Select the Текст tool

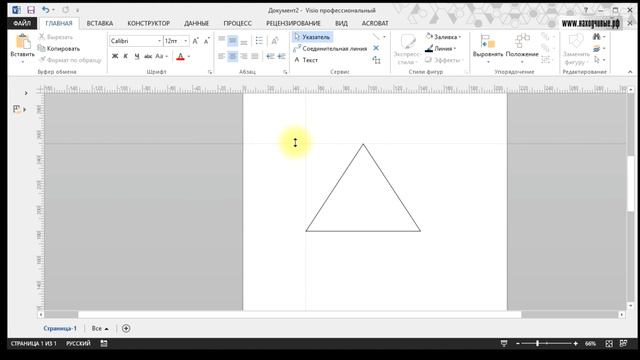click(306, 60)
